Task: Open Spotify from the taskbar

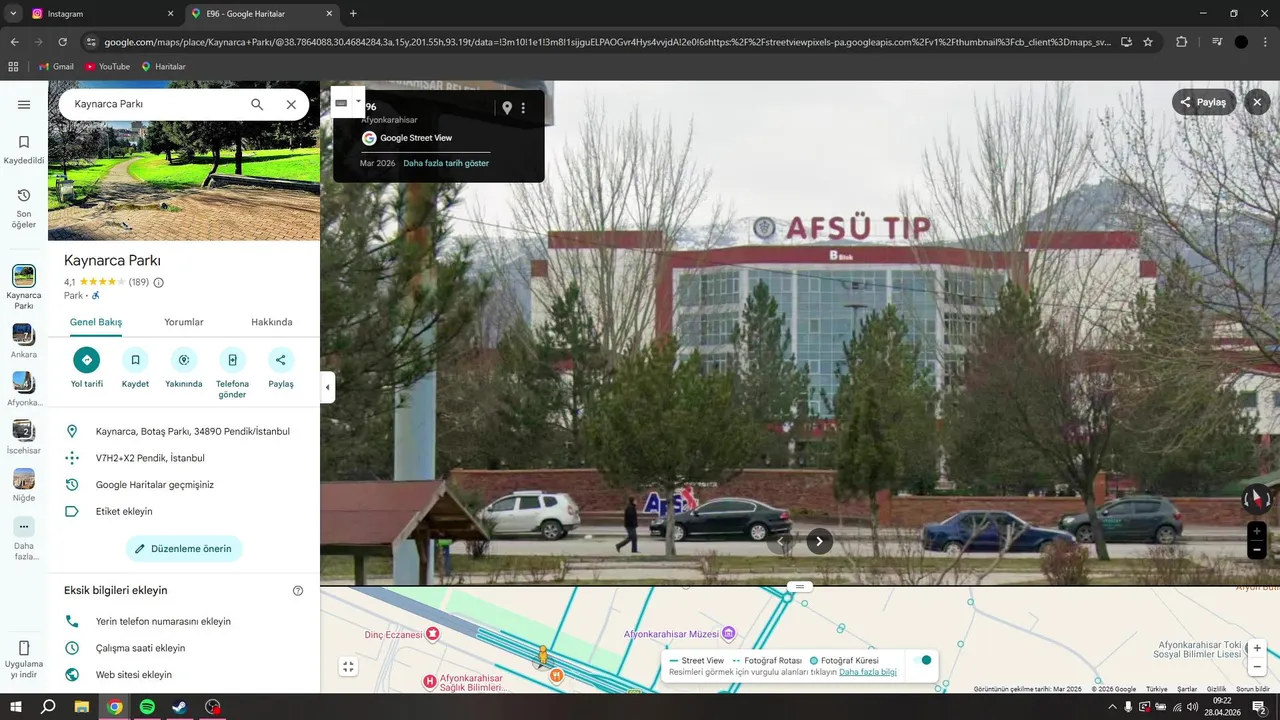Action: 147,707
